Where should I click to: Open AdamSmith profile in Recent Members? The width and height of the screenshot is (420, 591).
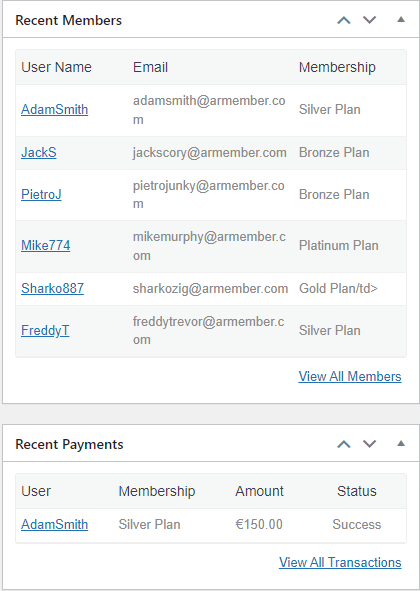click(54, 110)
